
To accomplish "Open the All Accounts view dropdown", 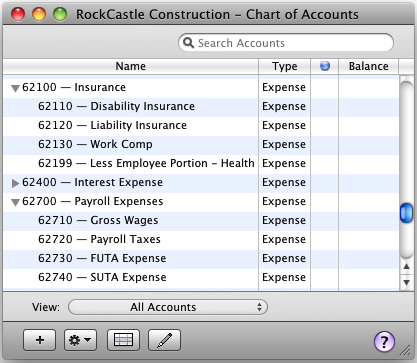I will click(168, 307).
